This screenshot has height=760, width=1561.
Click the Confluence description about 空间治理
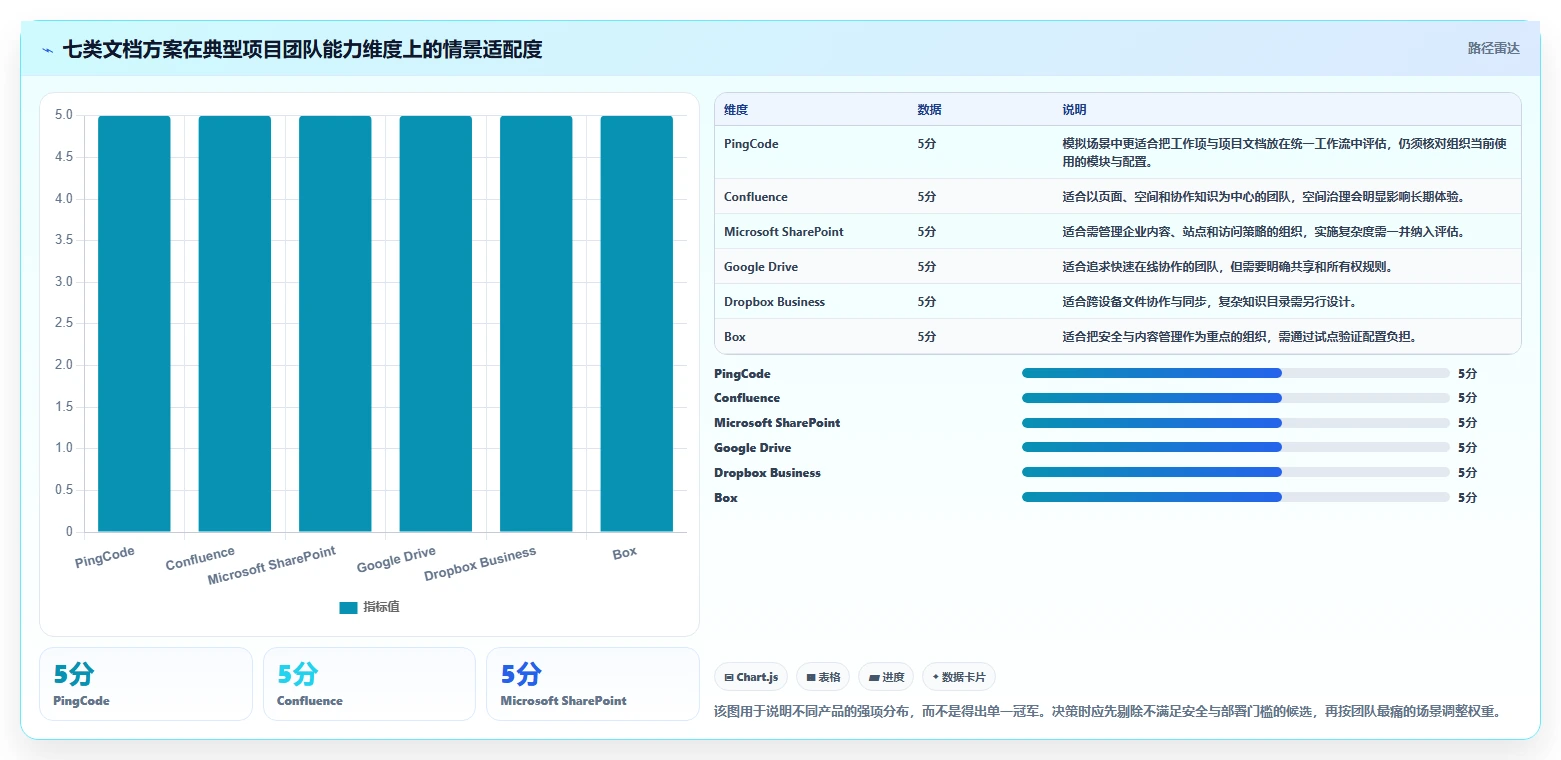(1264, 197)
